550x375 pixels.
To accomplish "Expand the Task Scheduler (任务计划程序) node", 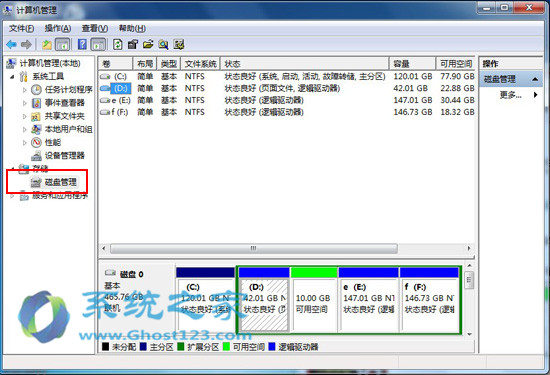I will (25, 90).
